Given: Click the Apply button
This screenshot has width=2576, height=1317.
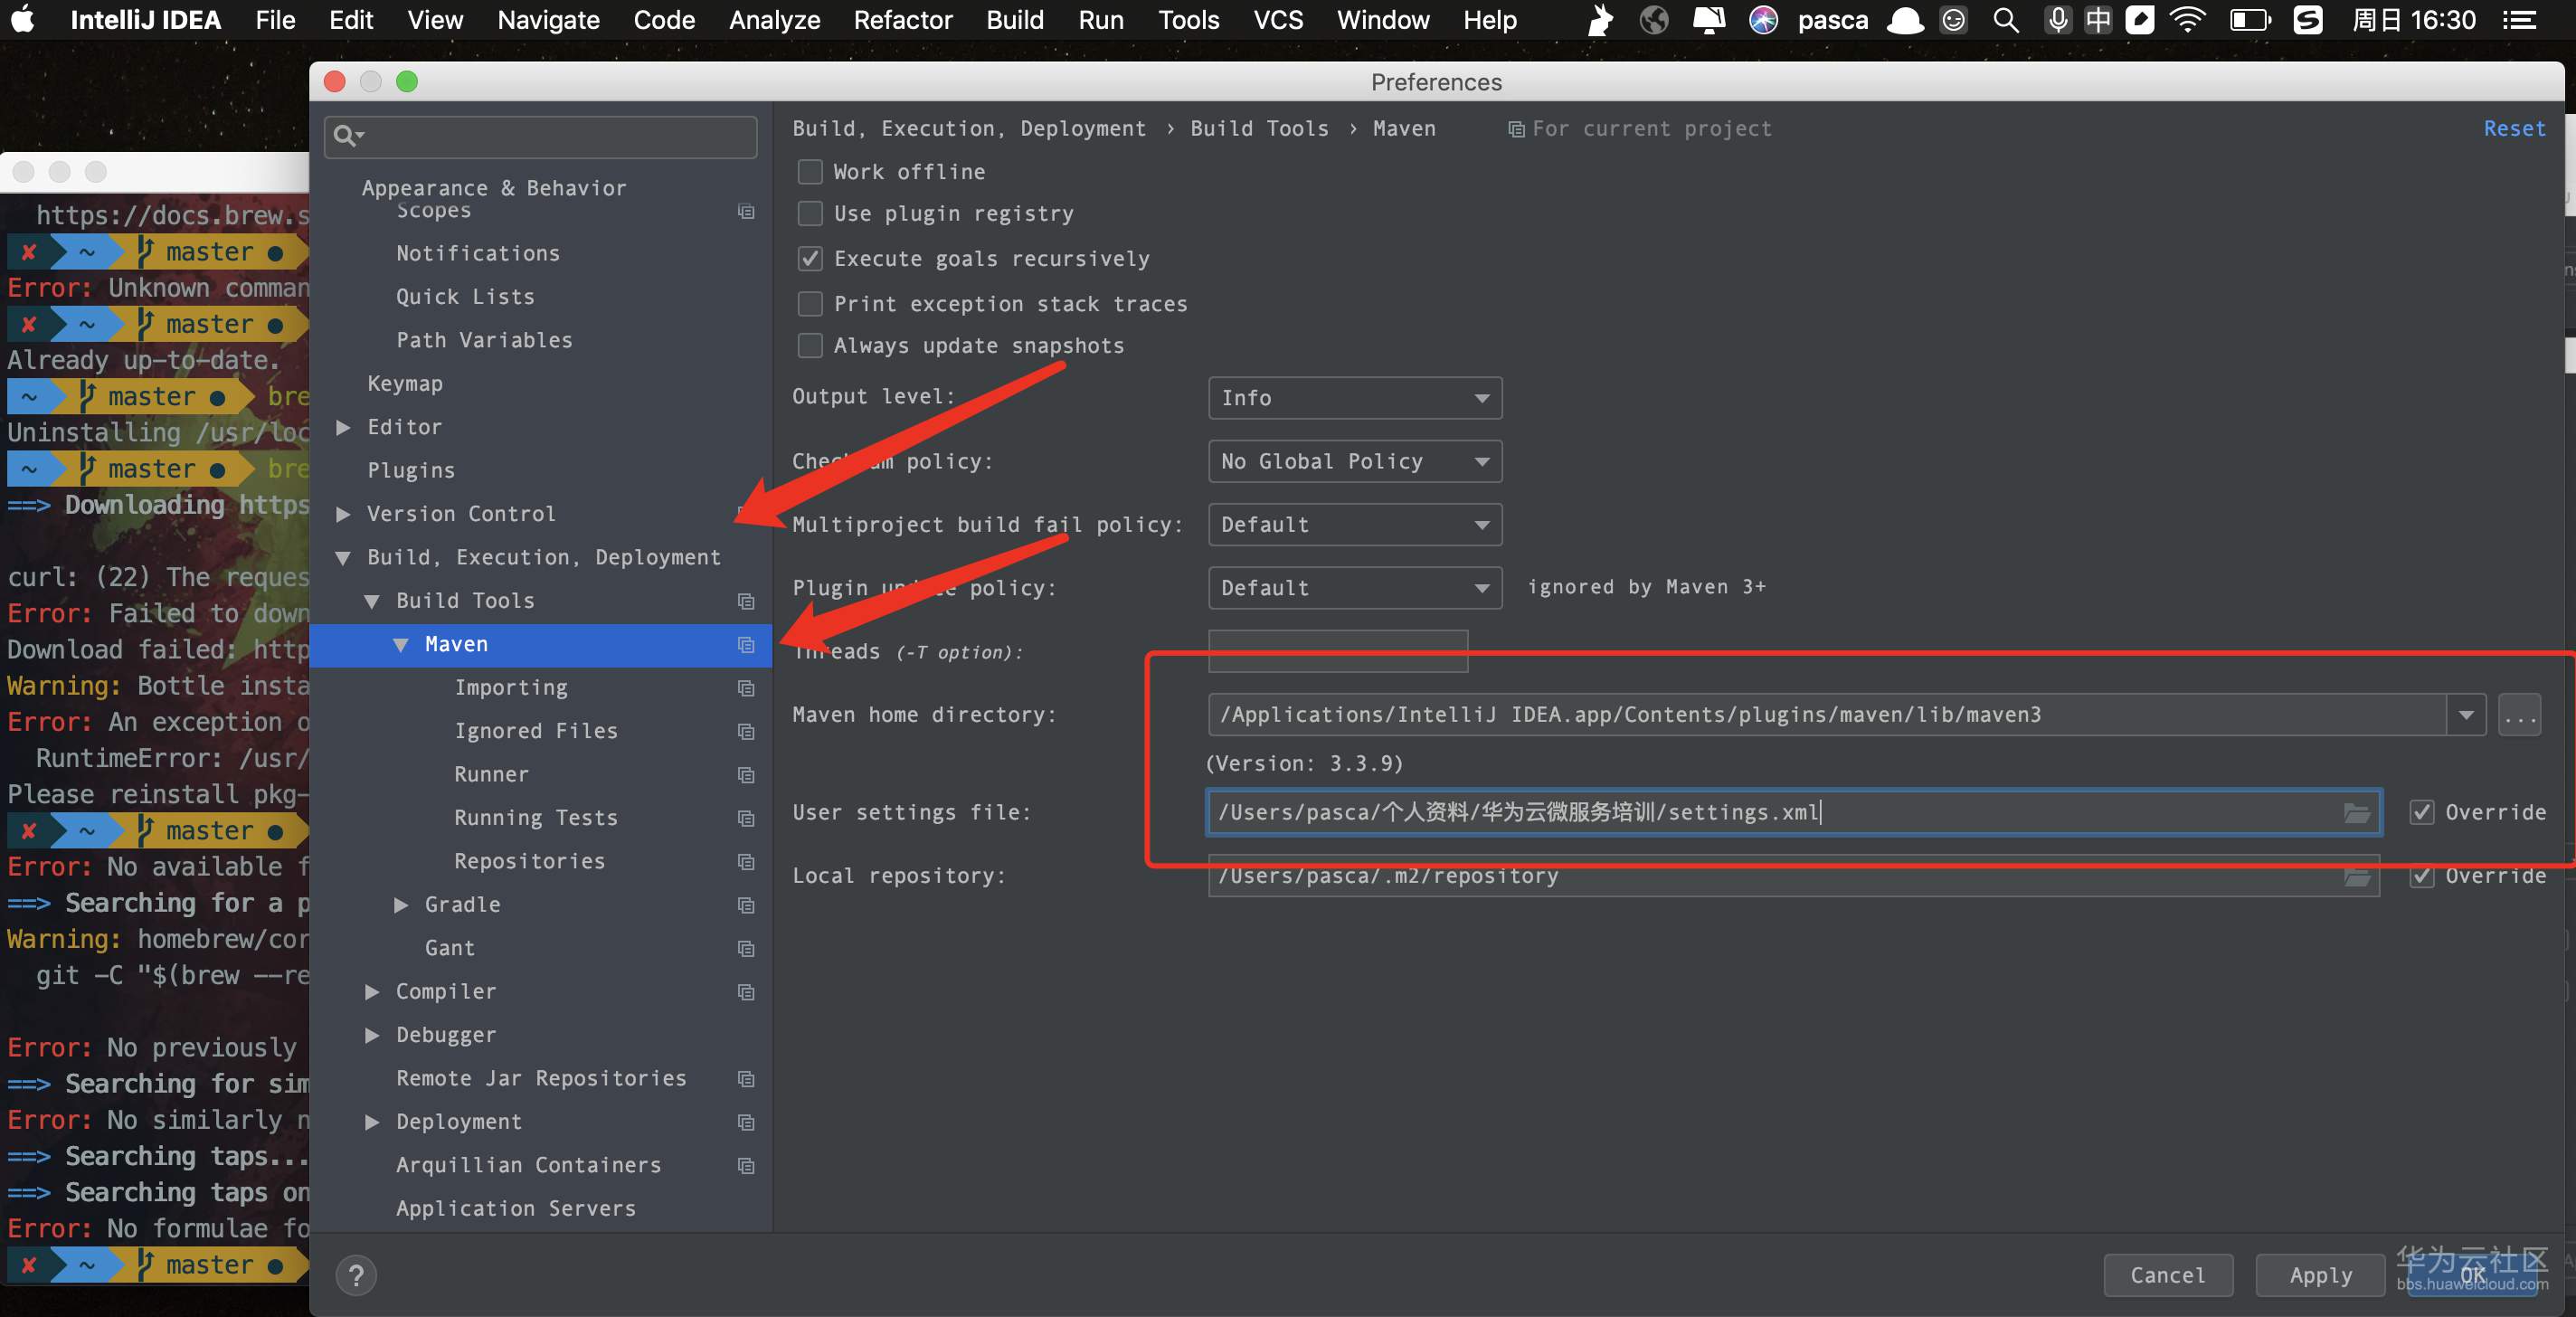Looking at the screenshot, I should pyautogui.click(x=2321, y=1275).
